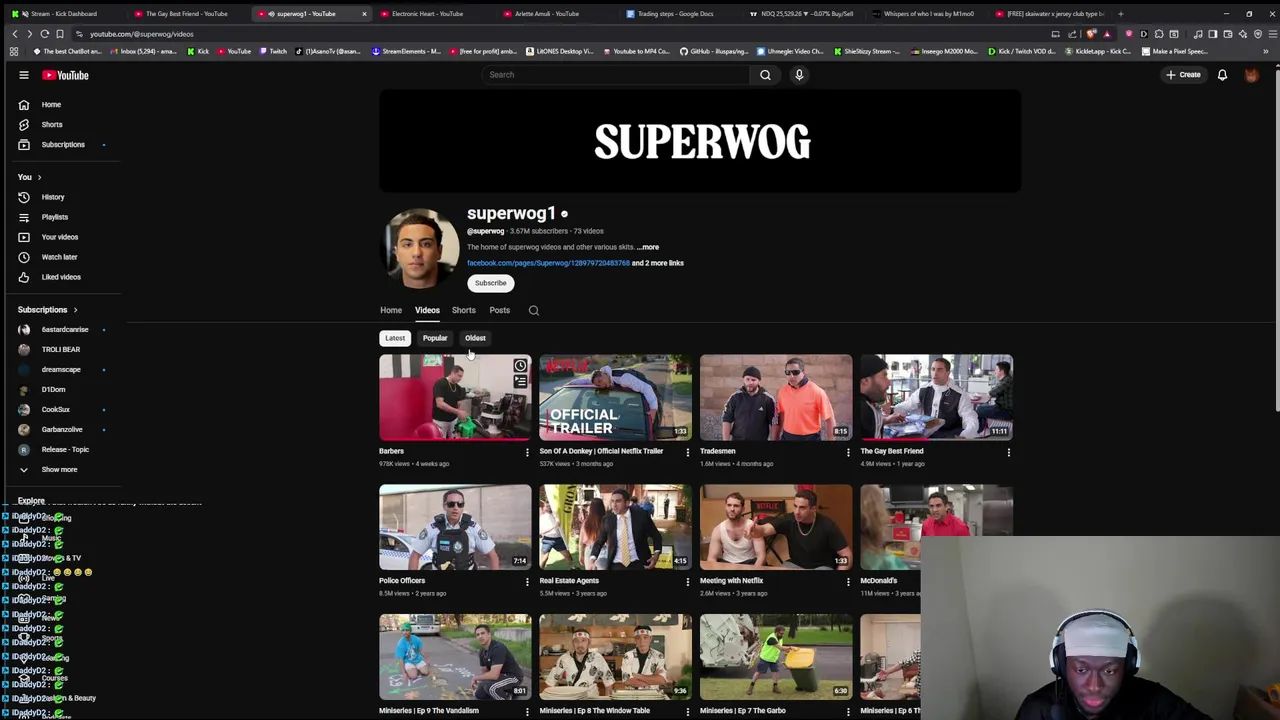Switch to channel Shorts tab
The image size is (1280, 720).
coord(463,310)
